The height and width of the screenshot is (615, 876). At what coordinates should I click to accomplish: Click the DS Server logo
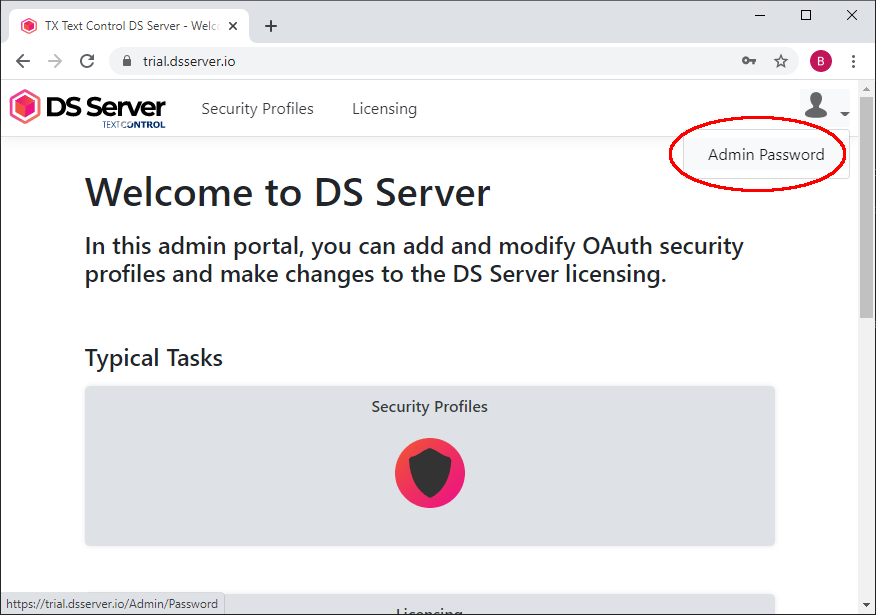pos(87,108)
